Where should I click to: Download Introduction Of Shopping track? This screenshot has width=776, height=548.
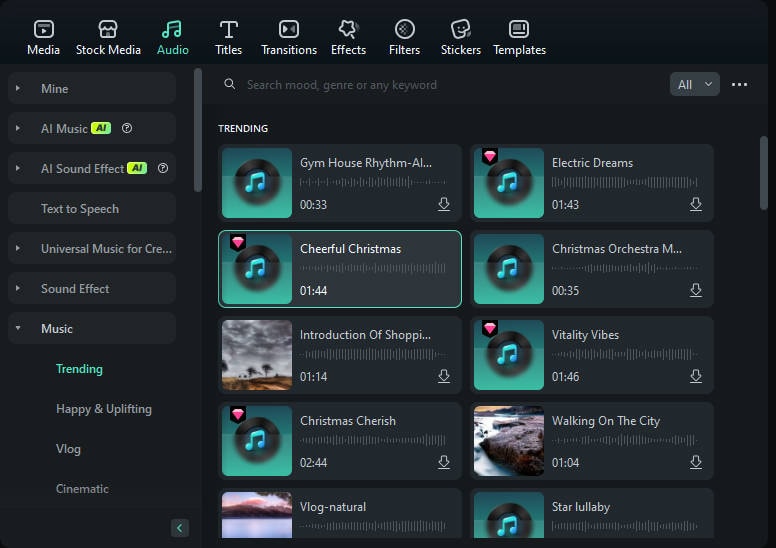(444, 376)
